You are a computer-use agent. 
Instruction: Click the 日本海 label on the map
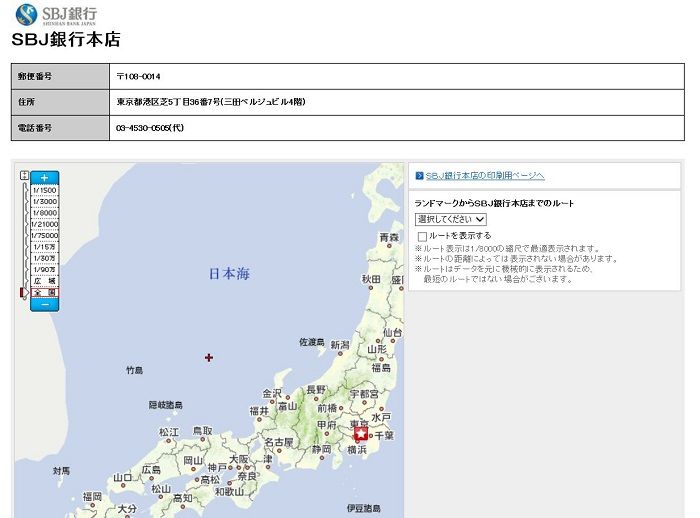229,273
